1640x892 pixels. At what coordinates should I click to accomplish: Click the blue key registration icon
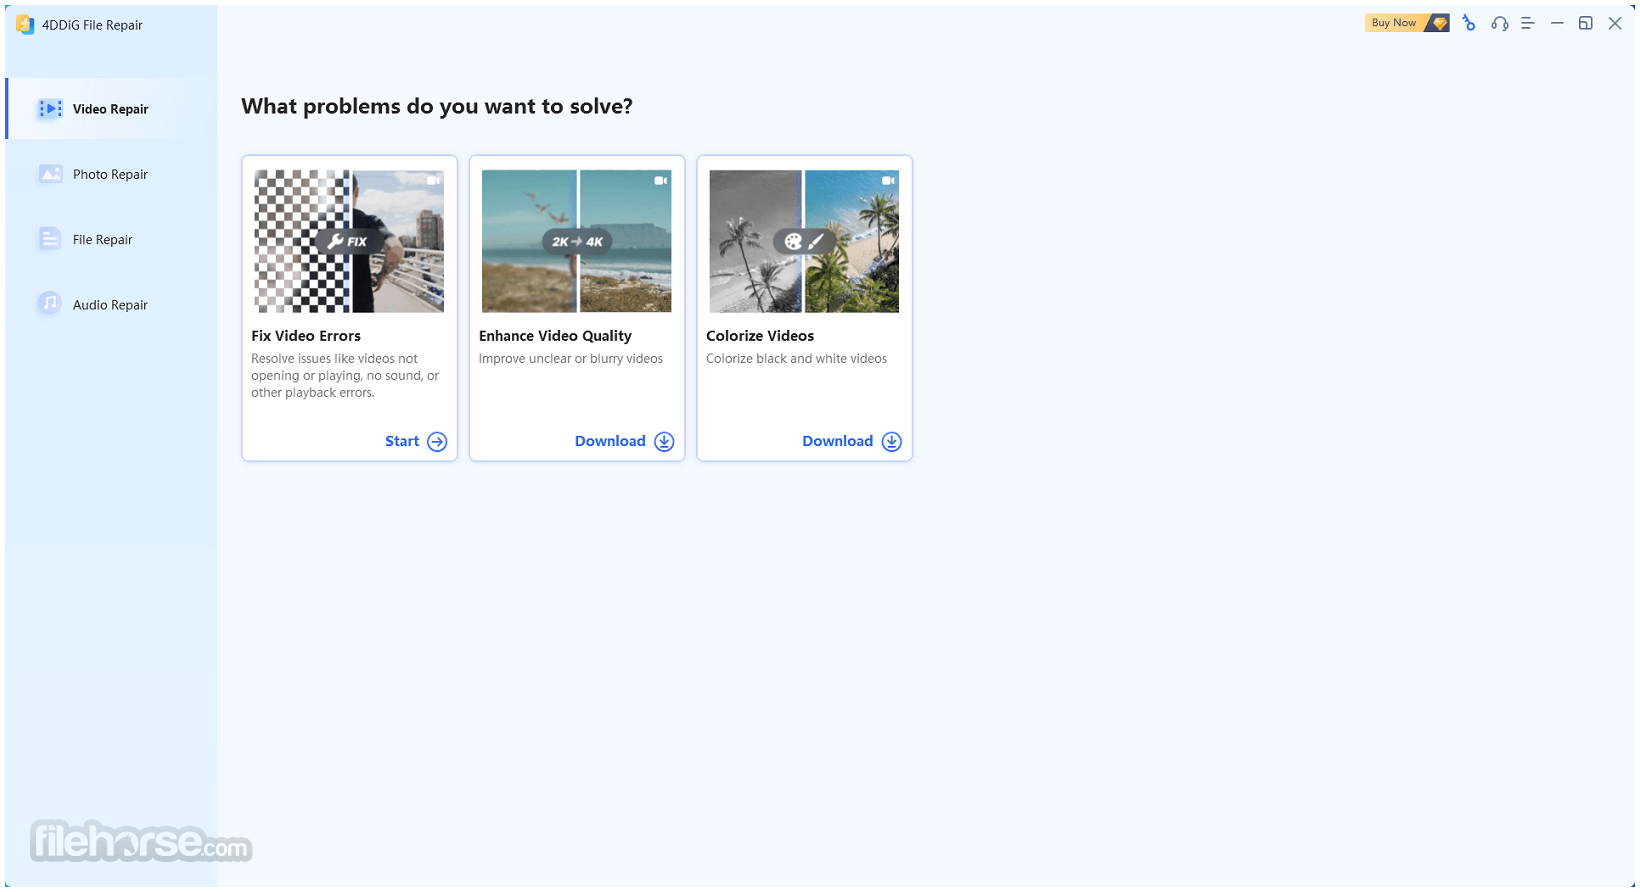point(1468,23)
